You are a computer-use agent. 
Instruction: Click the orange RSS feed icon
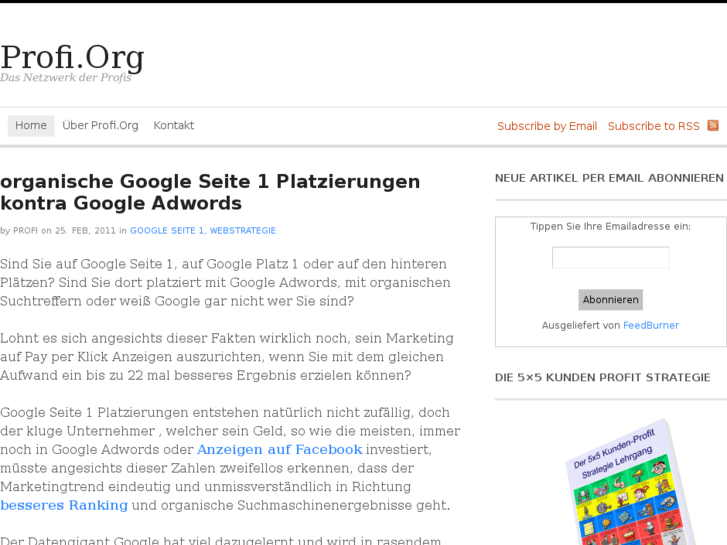coord(713,125)
